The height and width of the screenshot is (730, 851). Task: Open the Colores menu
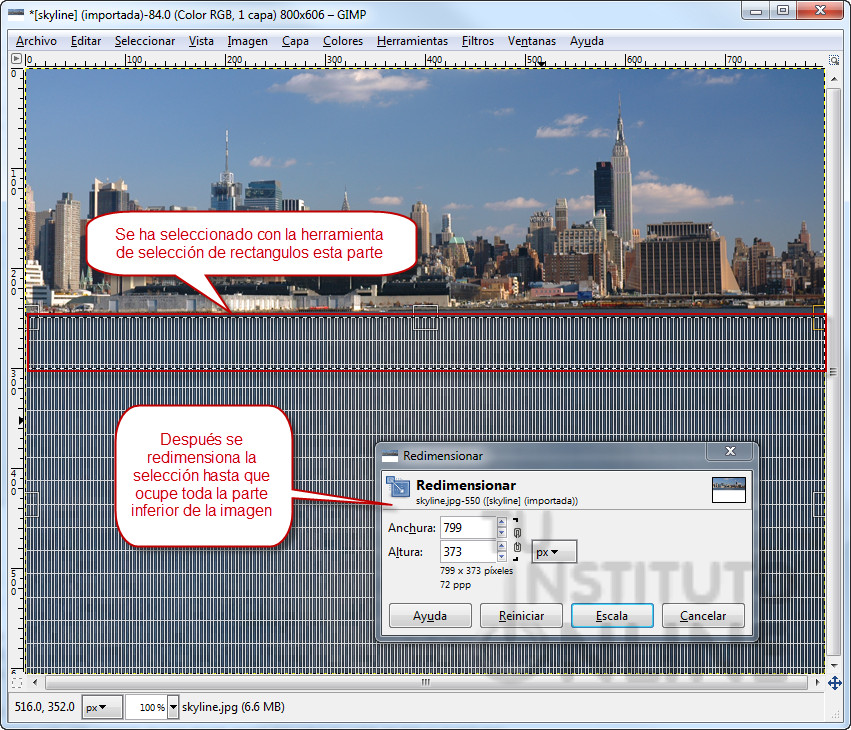click(343, 41)
